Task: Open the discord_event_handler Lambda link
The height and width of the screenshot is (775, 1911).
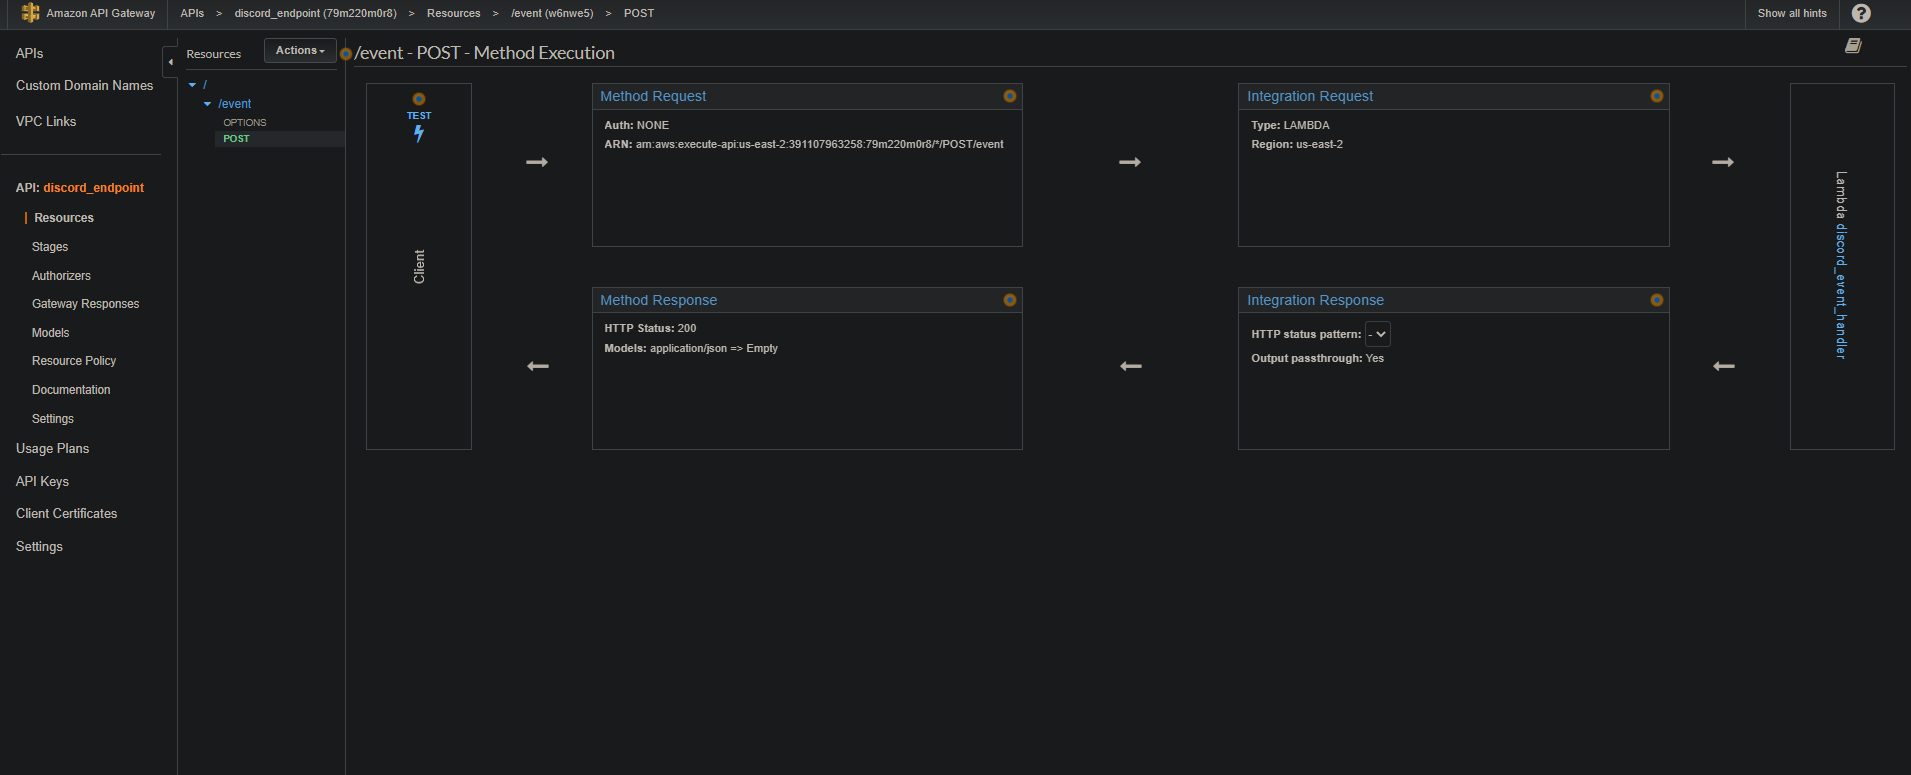Action: click(1841, 291)
